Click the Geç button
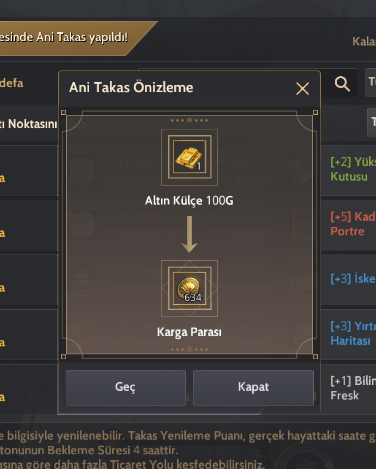Viewport: 376px width, 469px height. click(125, 388)
